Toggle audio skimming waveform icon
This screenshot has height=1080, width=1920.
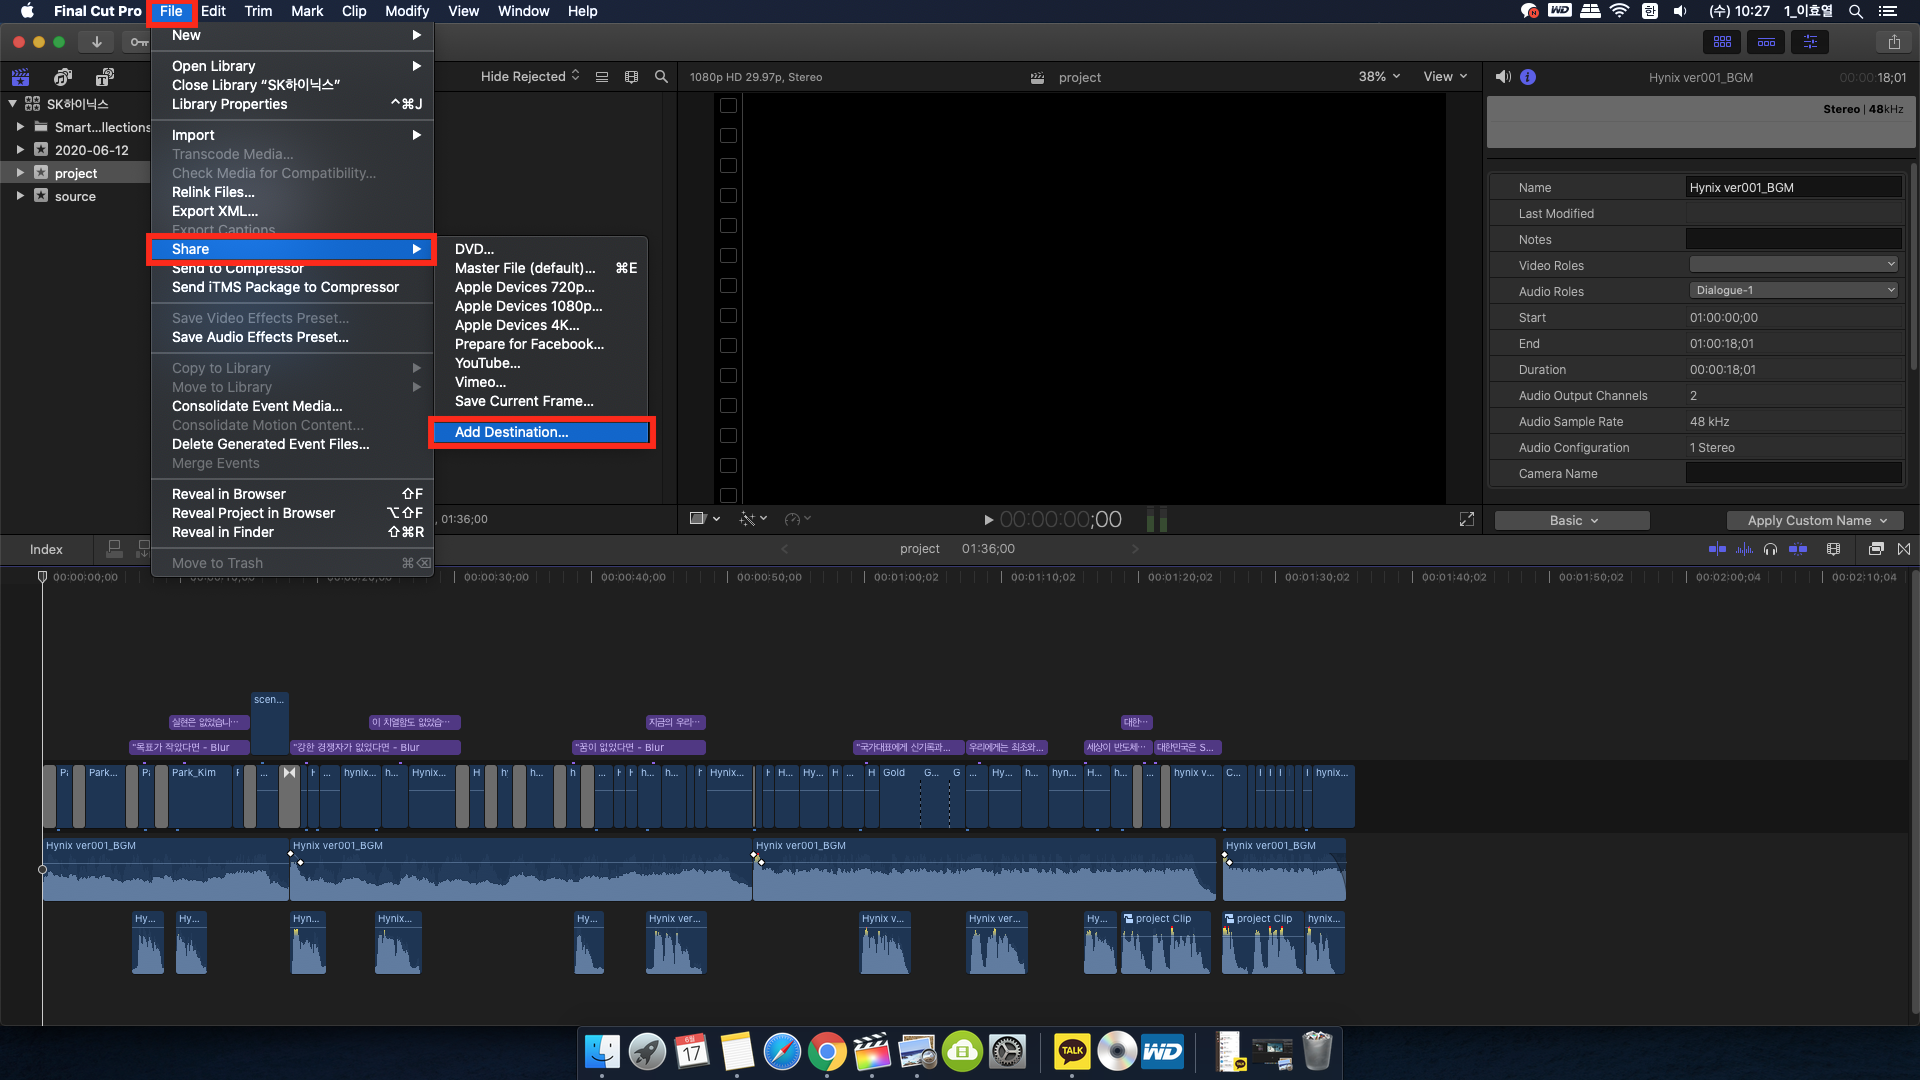(x=1745, y=549)
